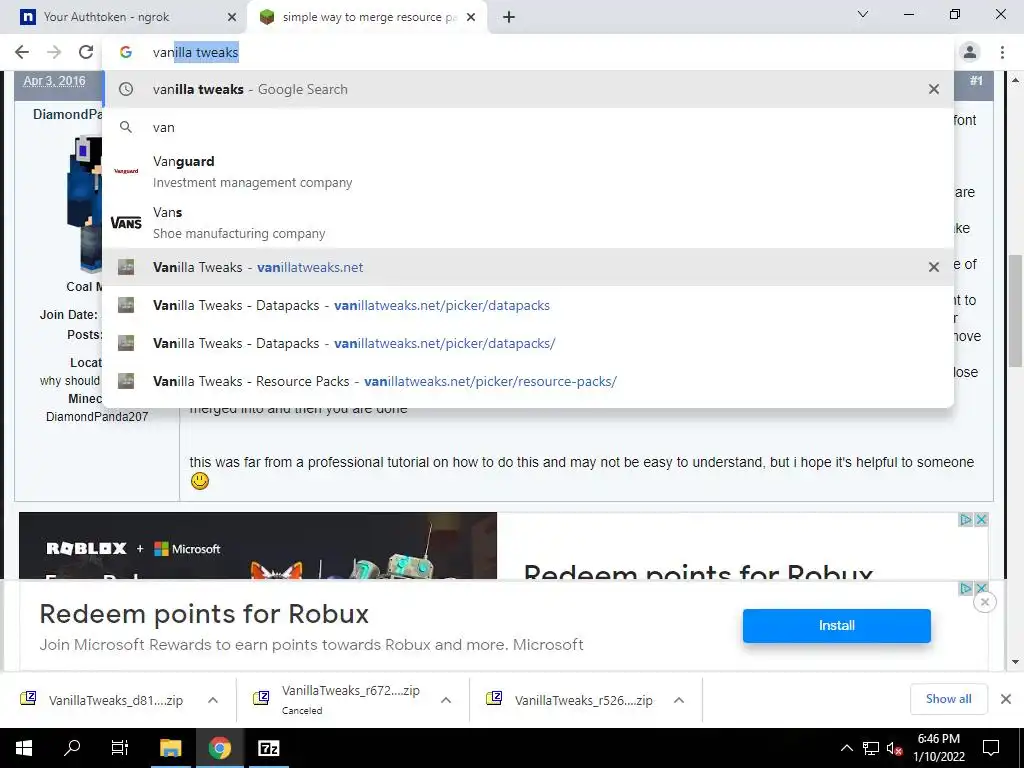Viewport: 1024px width, 768px height.
Task: Select the simple way to merge resource tab
Action: tap(366, 17)
